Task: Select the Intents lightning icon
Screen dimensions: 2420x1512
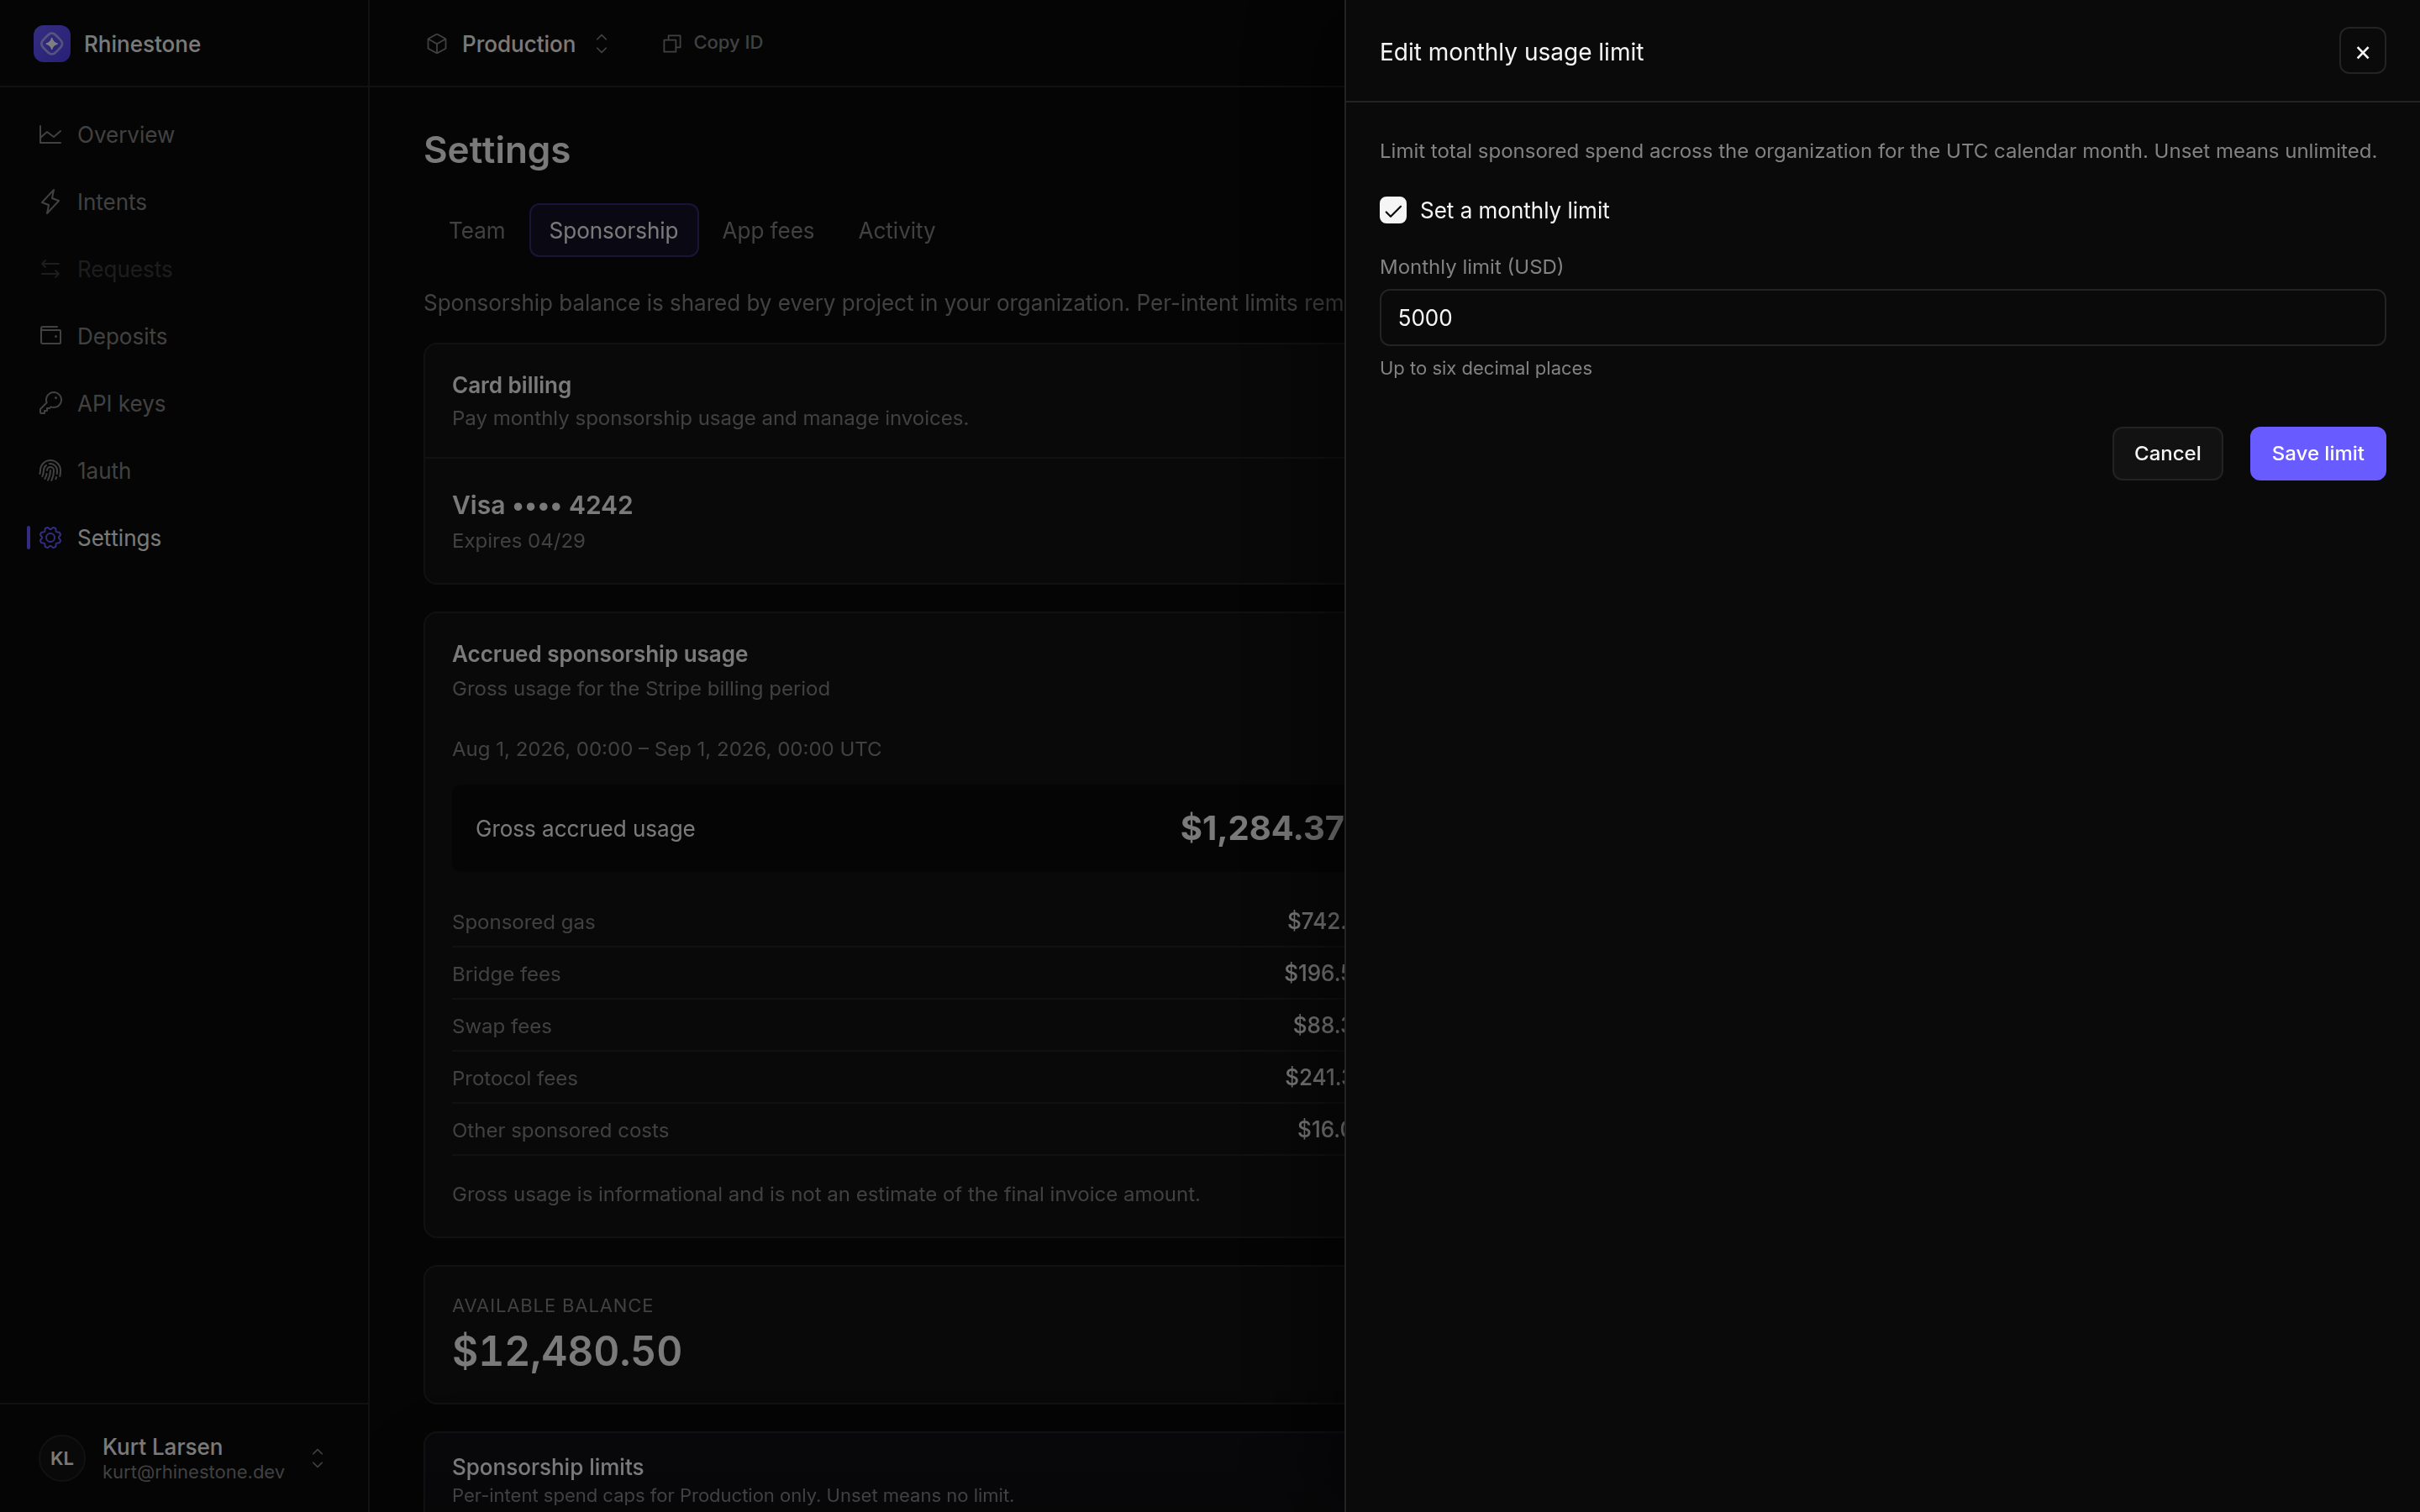Action: click(50, 202)
